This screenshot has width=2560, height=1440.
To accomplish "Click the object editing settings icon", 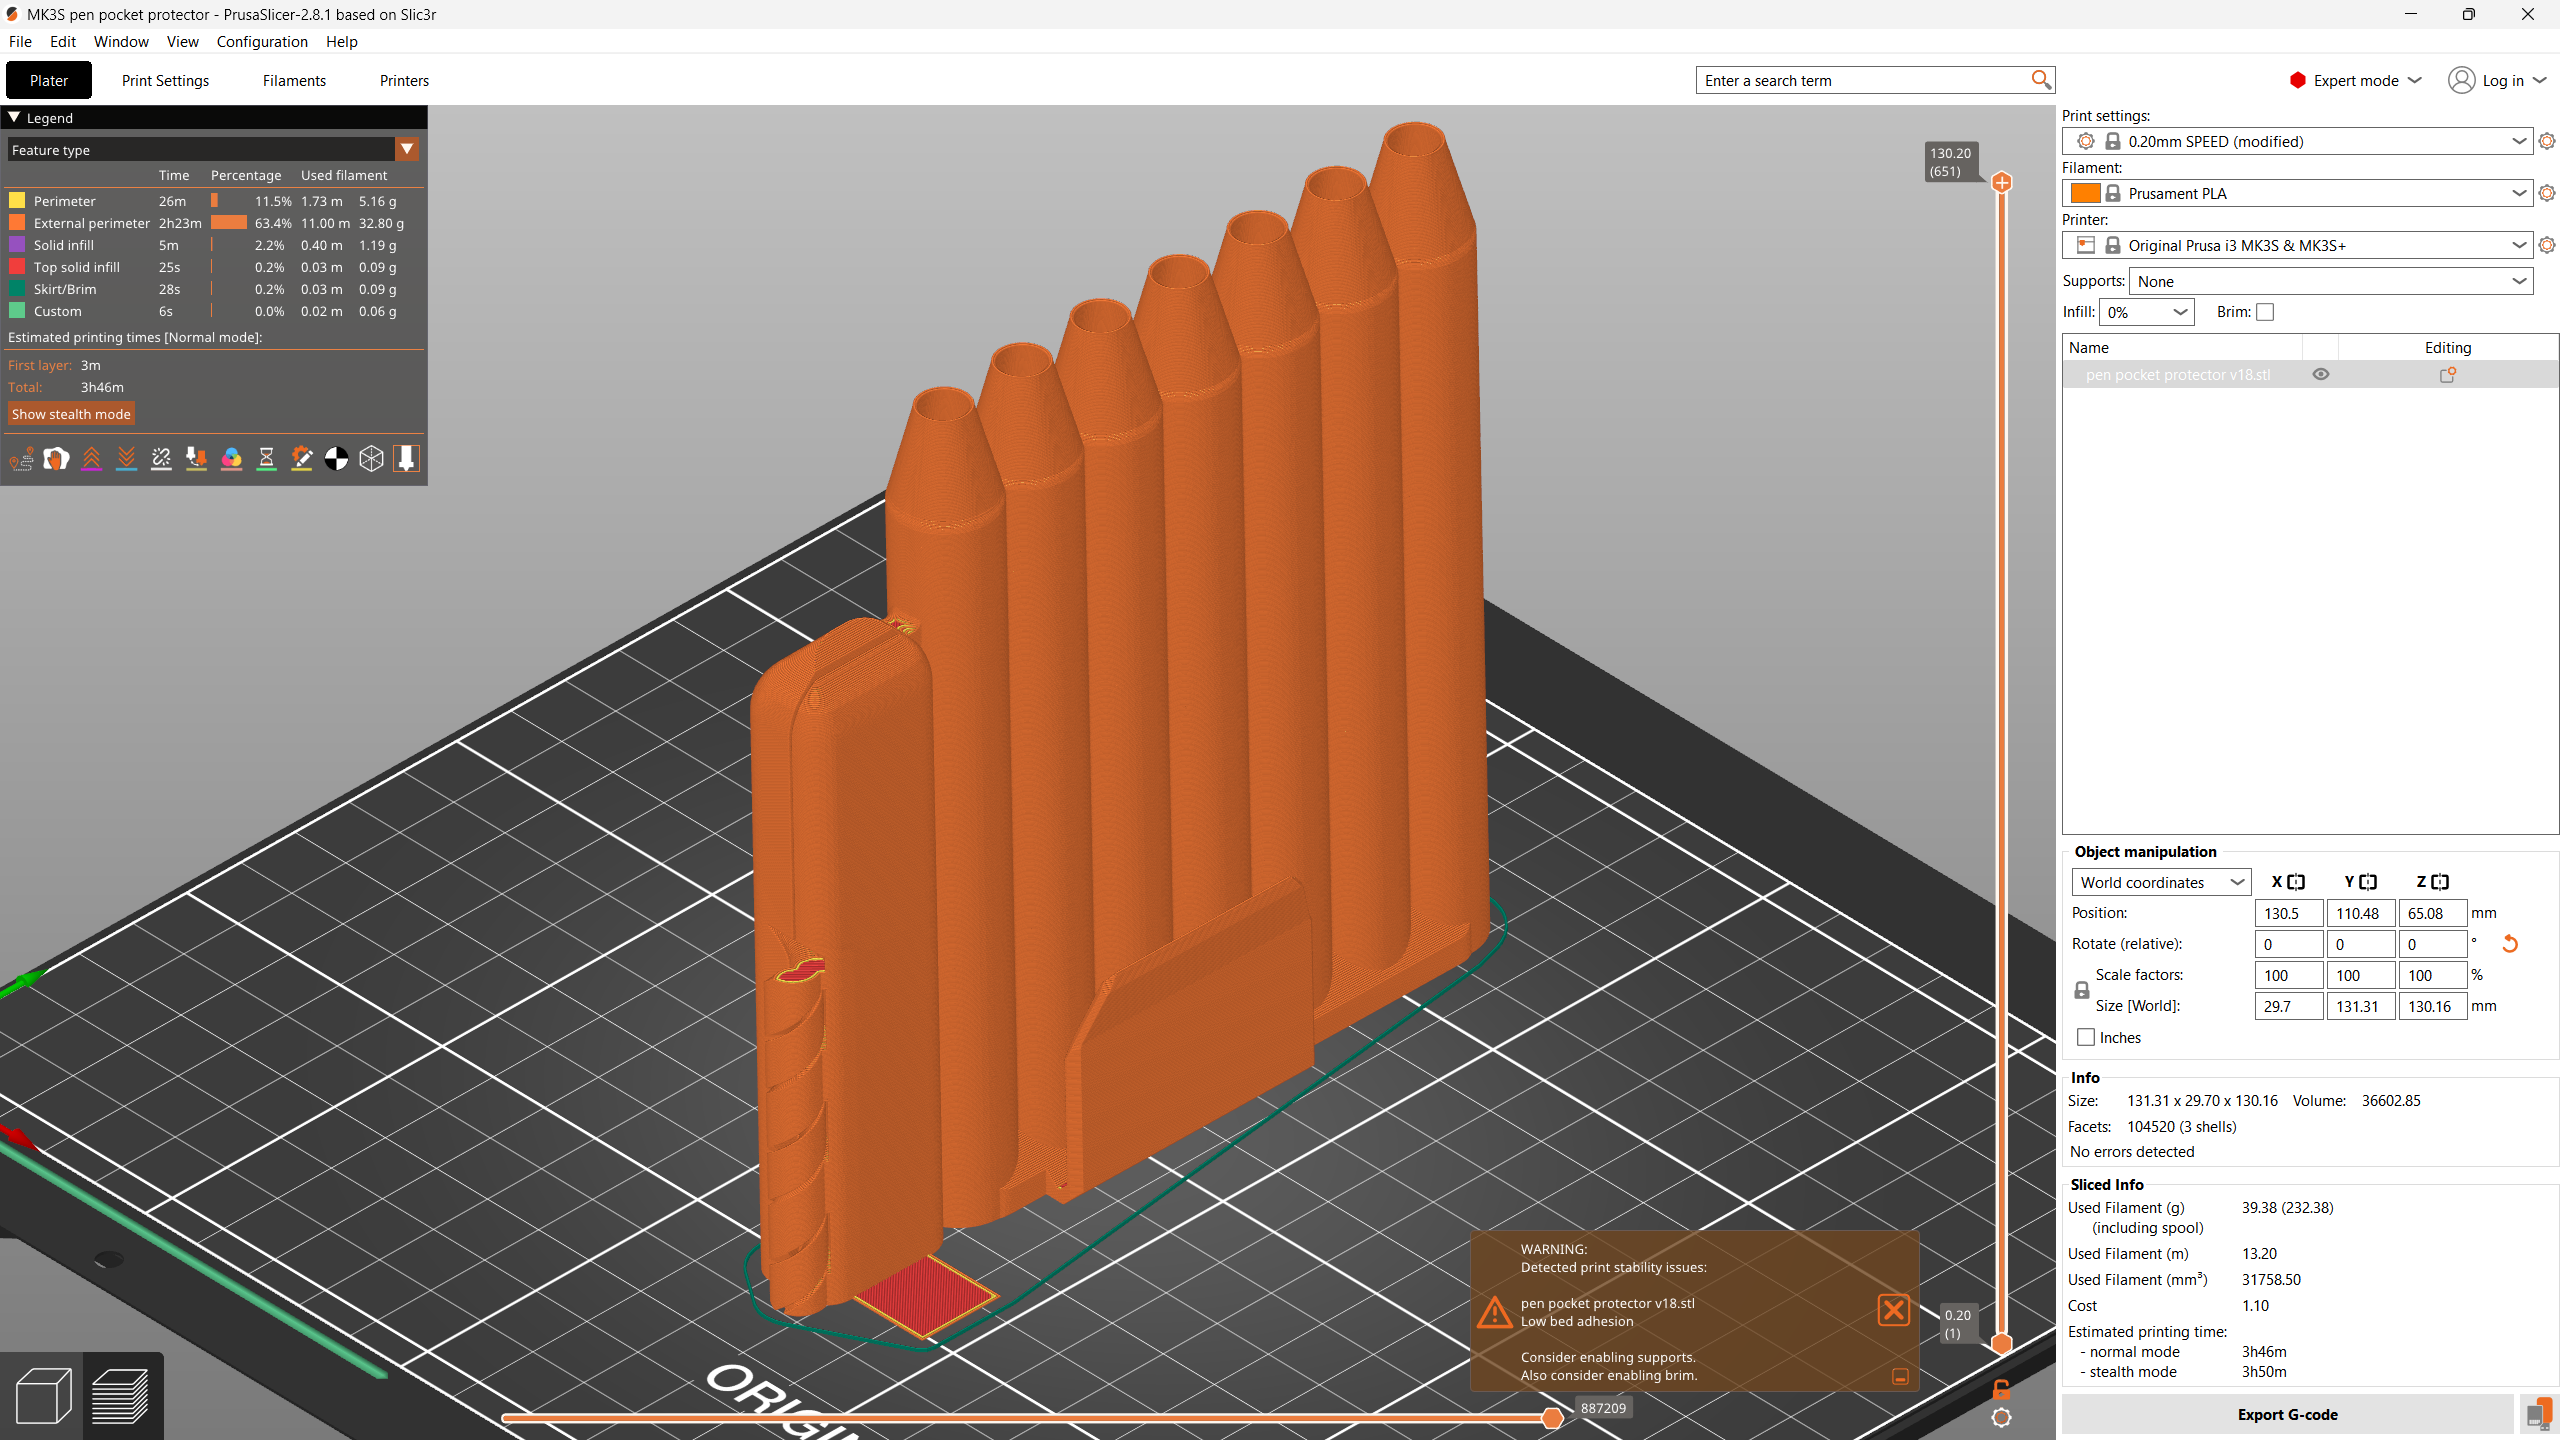I will (x=2448, y=375).
